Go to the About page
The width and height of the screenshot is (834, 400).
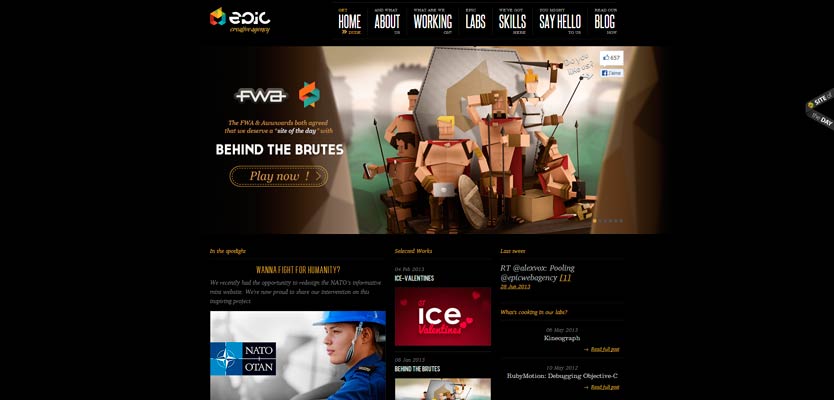pos(387,22)
